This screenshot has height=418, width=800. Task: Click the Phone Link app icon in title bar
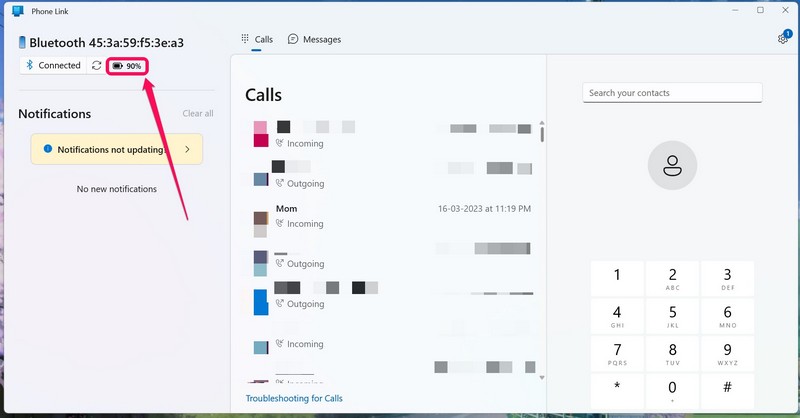coord(18,11)
